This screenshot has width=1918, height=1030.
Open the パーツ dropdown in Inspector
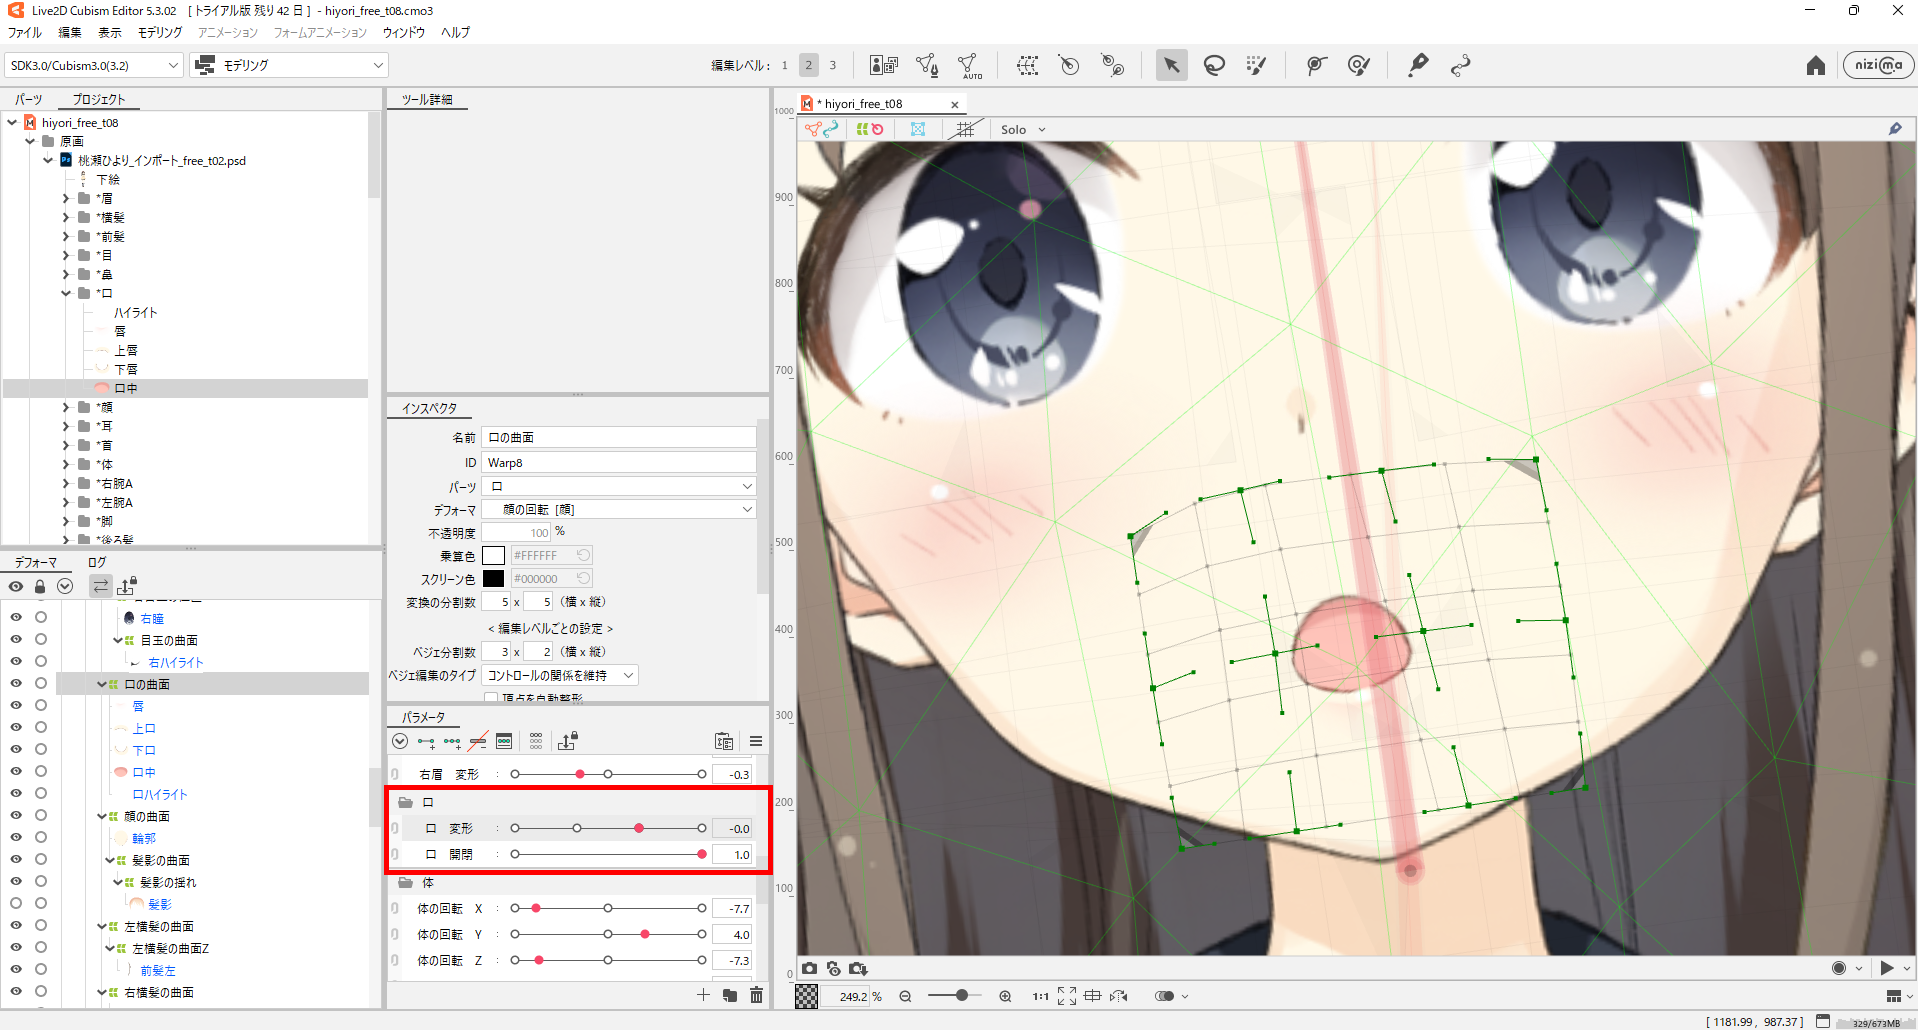pos(620,486)
